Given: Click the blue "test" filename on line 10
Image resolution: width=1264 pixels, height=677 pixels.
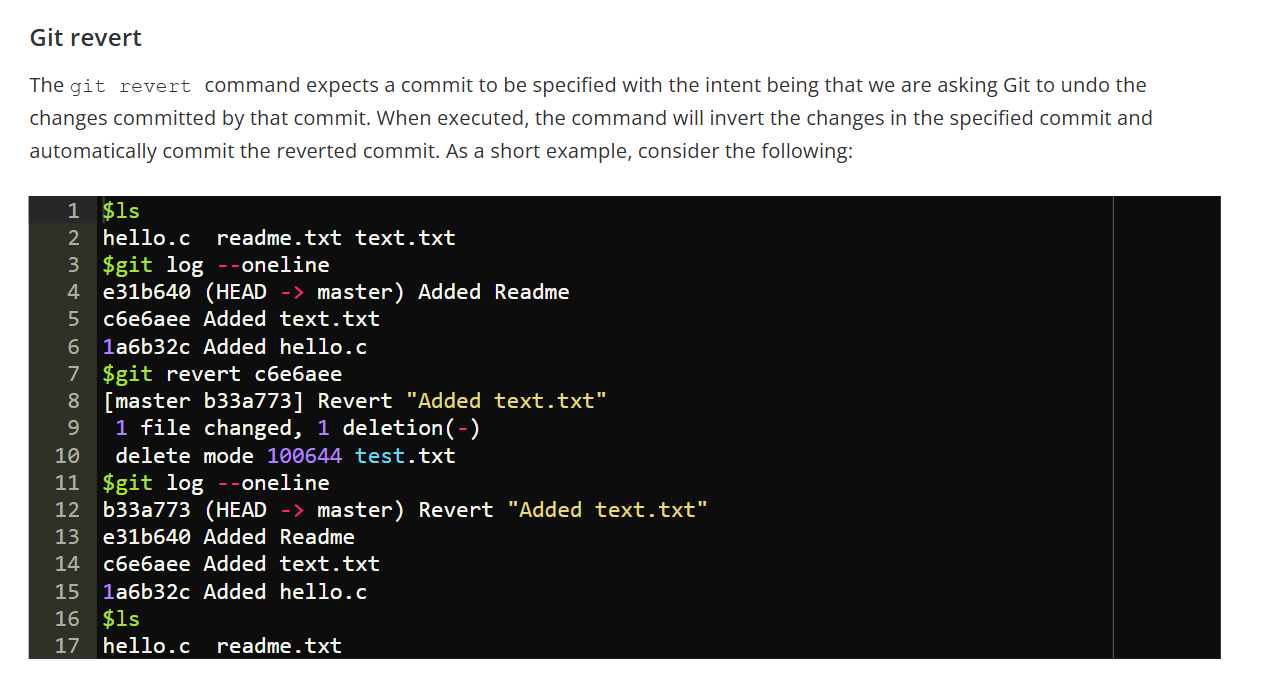Looking at the screenshot, I should pos(380,456).
